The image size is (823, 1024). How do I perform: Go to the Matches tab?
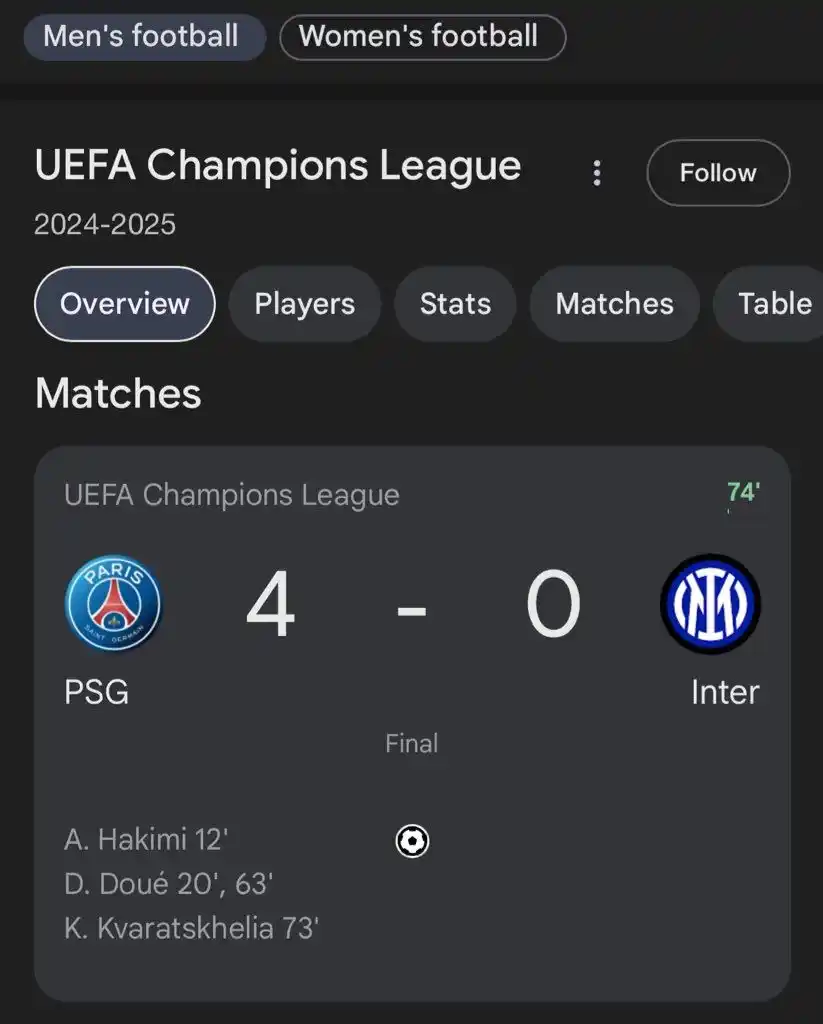(614, 304)
